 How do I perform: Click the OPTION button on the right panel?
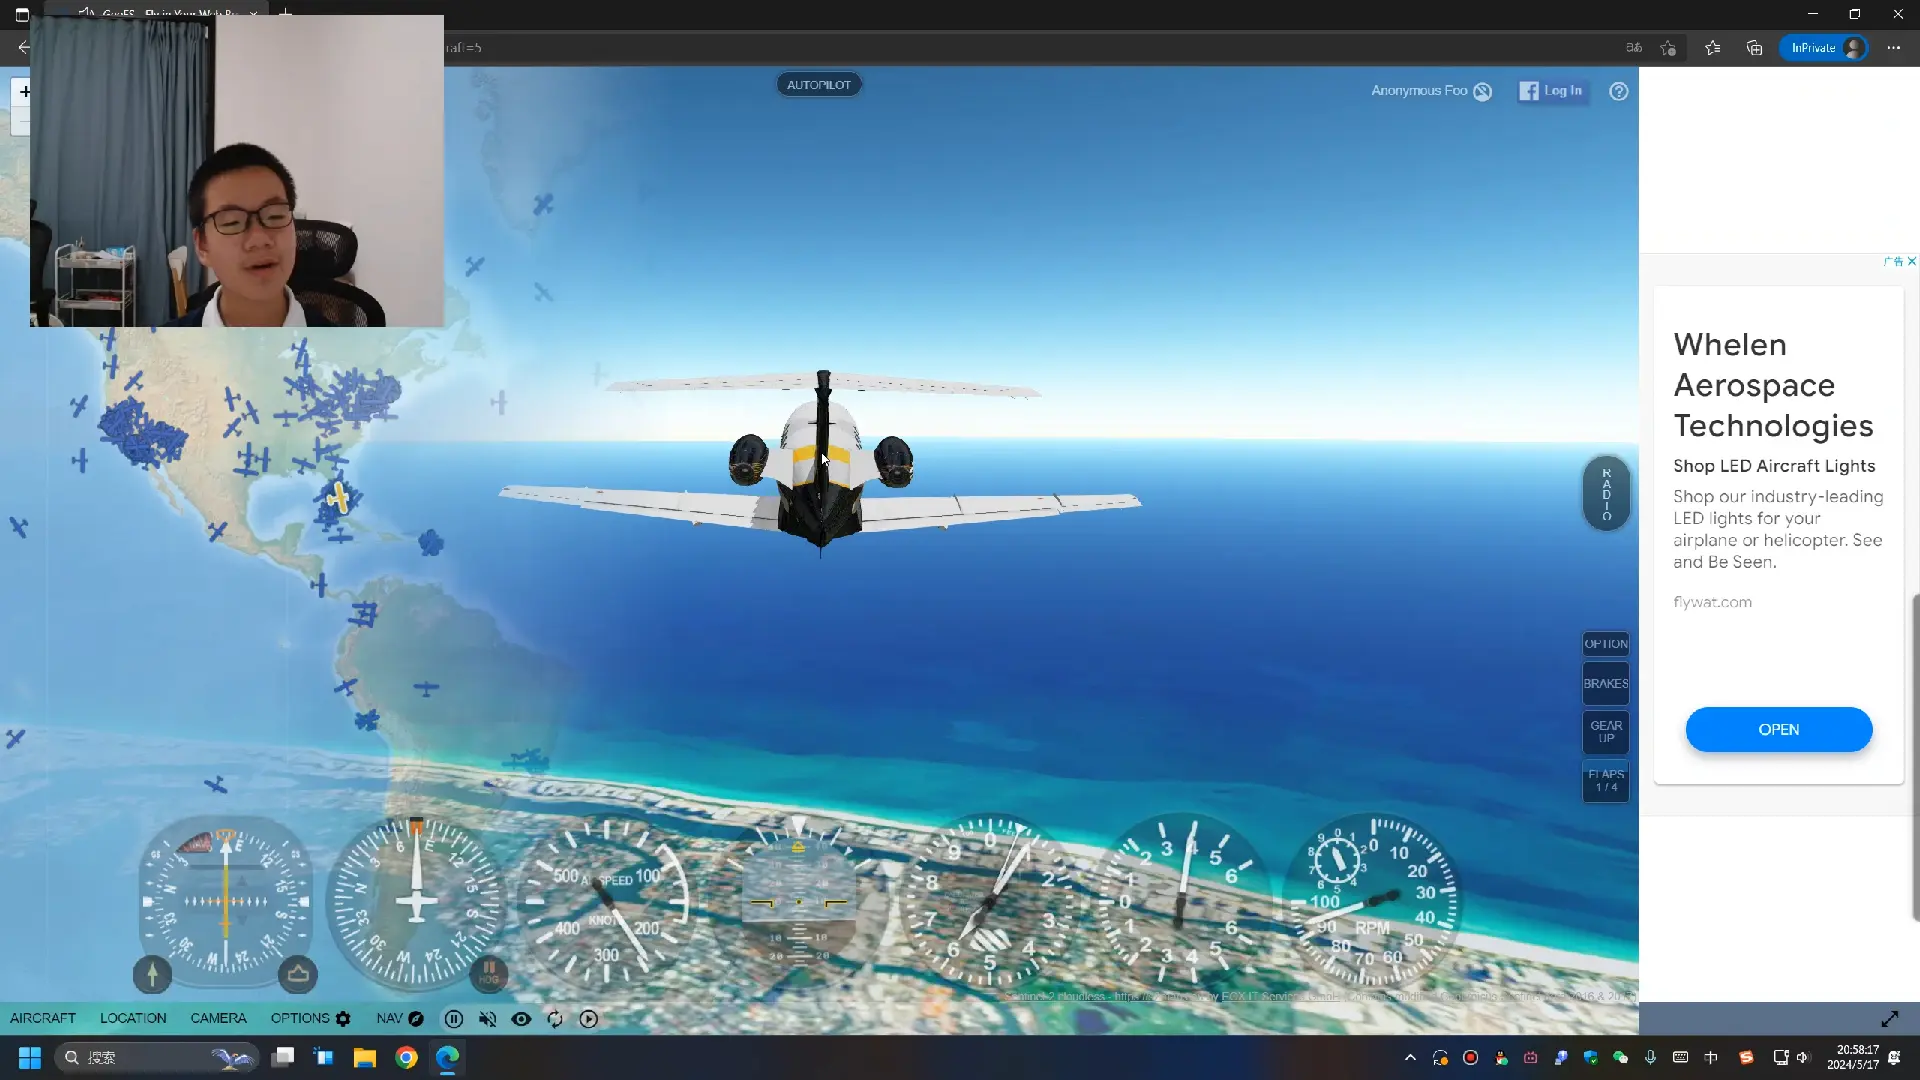tap(1606, 644)
